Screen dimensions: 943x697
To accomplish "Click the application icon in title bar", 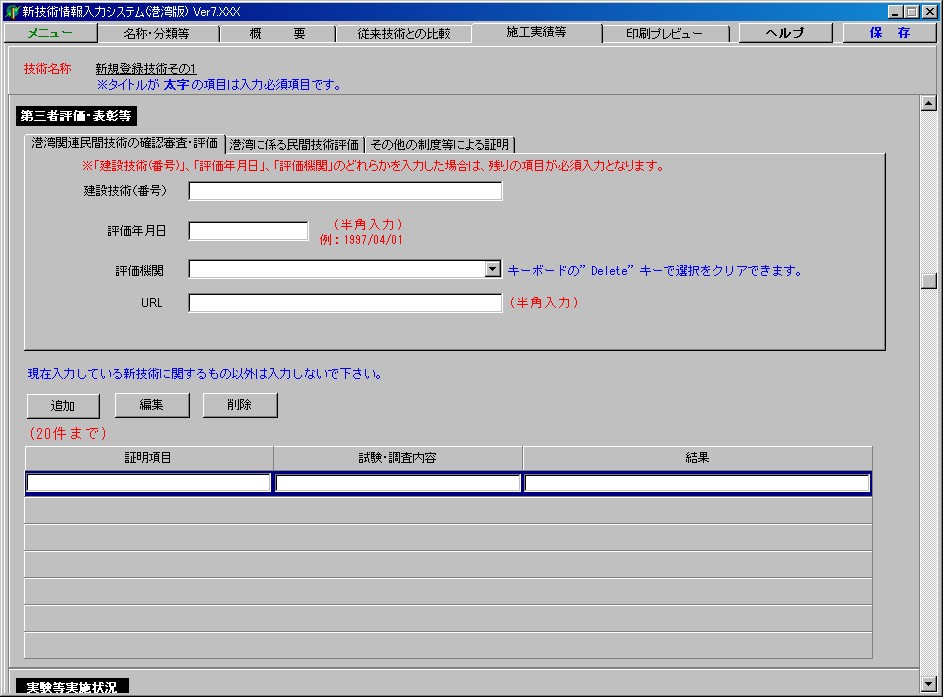I will point(11,11).
